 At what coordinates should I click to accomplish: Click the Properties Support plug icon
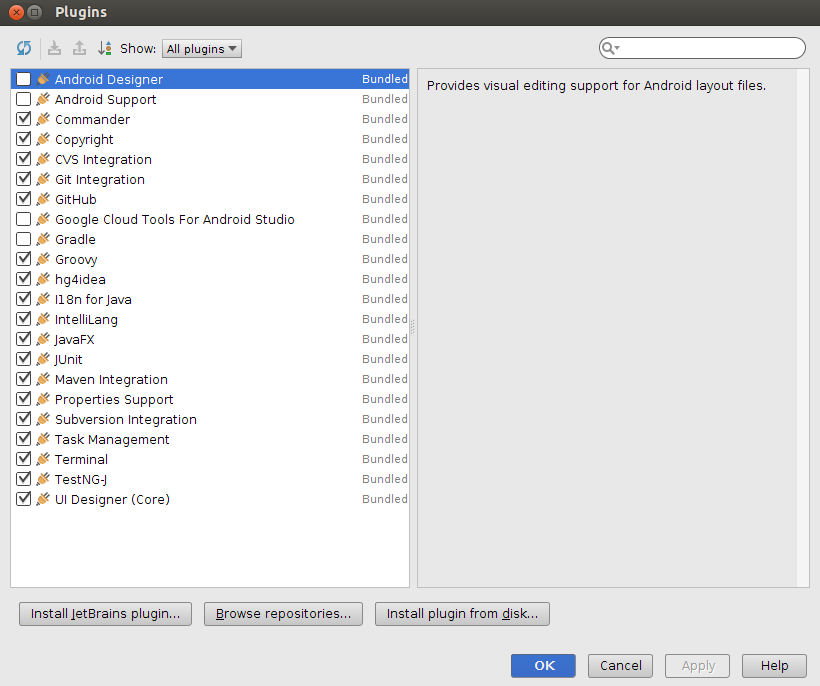point(43,399)
